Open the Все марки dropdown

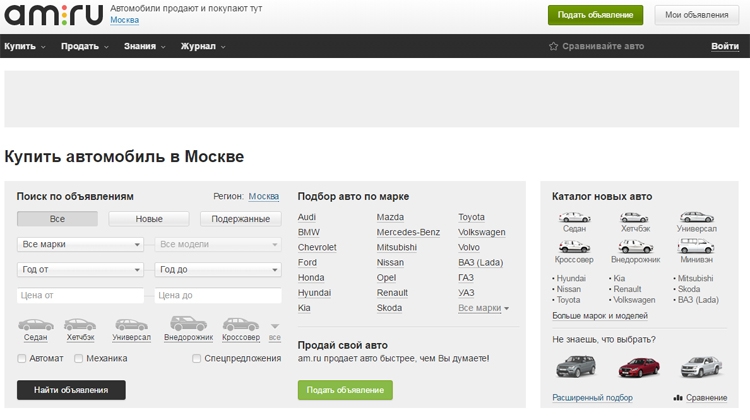coord(80,244)
